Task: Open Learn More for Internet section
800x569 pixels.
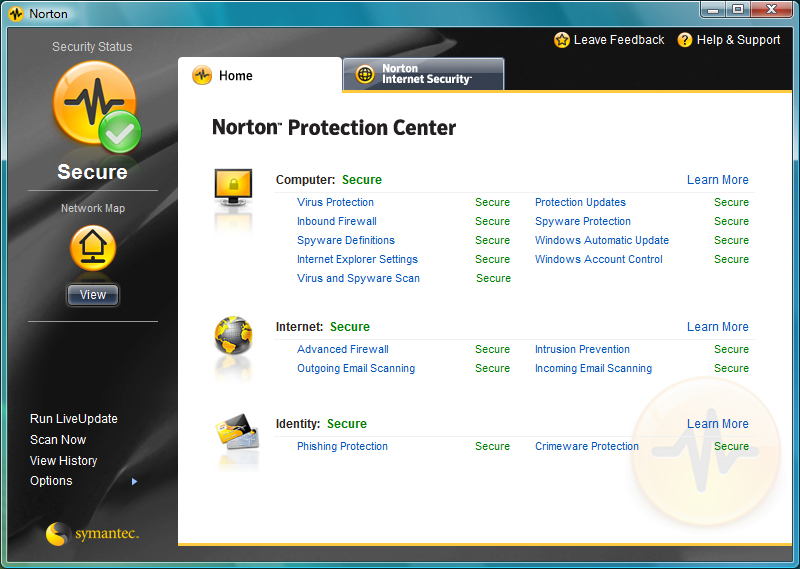Action: (718, 327)
